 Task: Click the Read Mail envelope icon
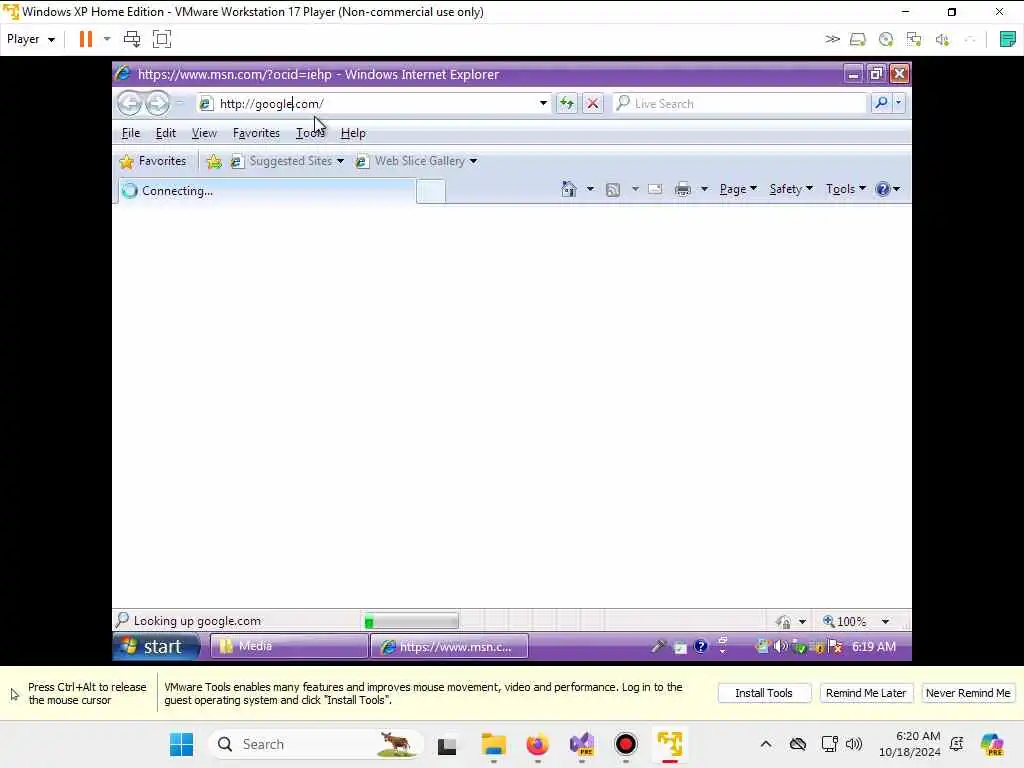(x=655, y=189)
